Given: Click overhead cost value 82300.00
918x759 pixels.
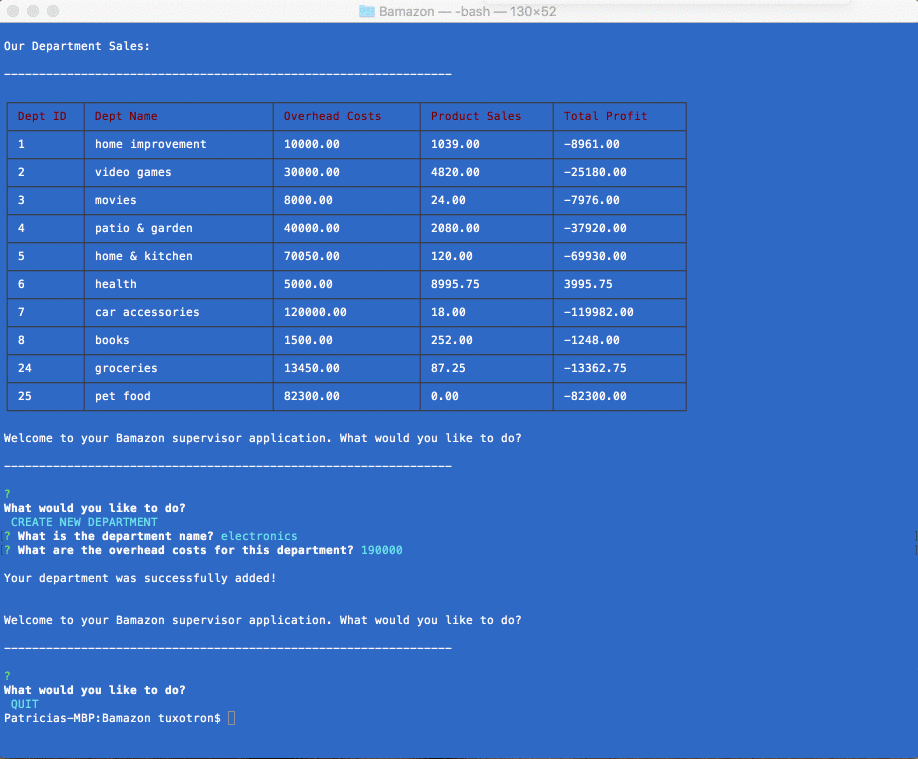Looking at the screenshot, I should [311, 396].
